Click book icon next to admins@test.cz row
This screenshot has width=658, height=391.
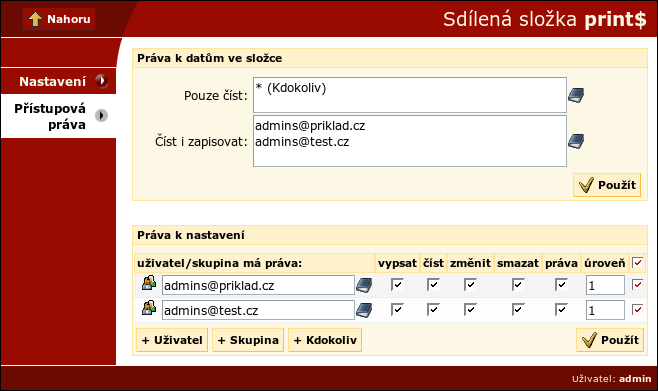364,310
